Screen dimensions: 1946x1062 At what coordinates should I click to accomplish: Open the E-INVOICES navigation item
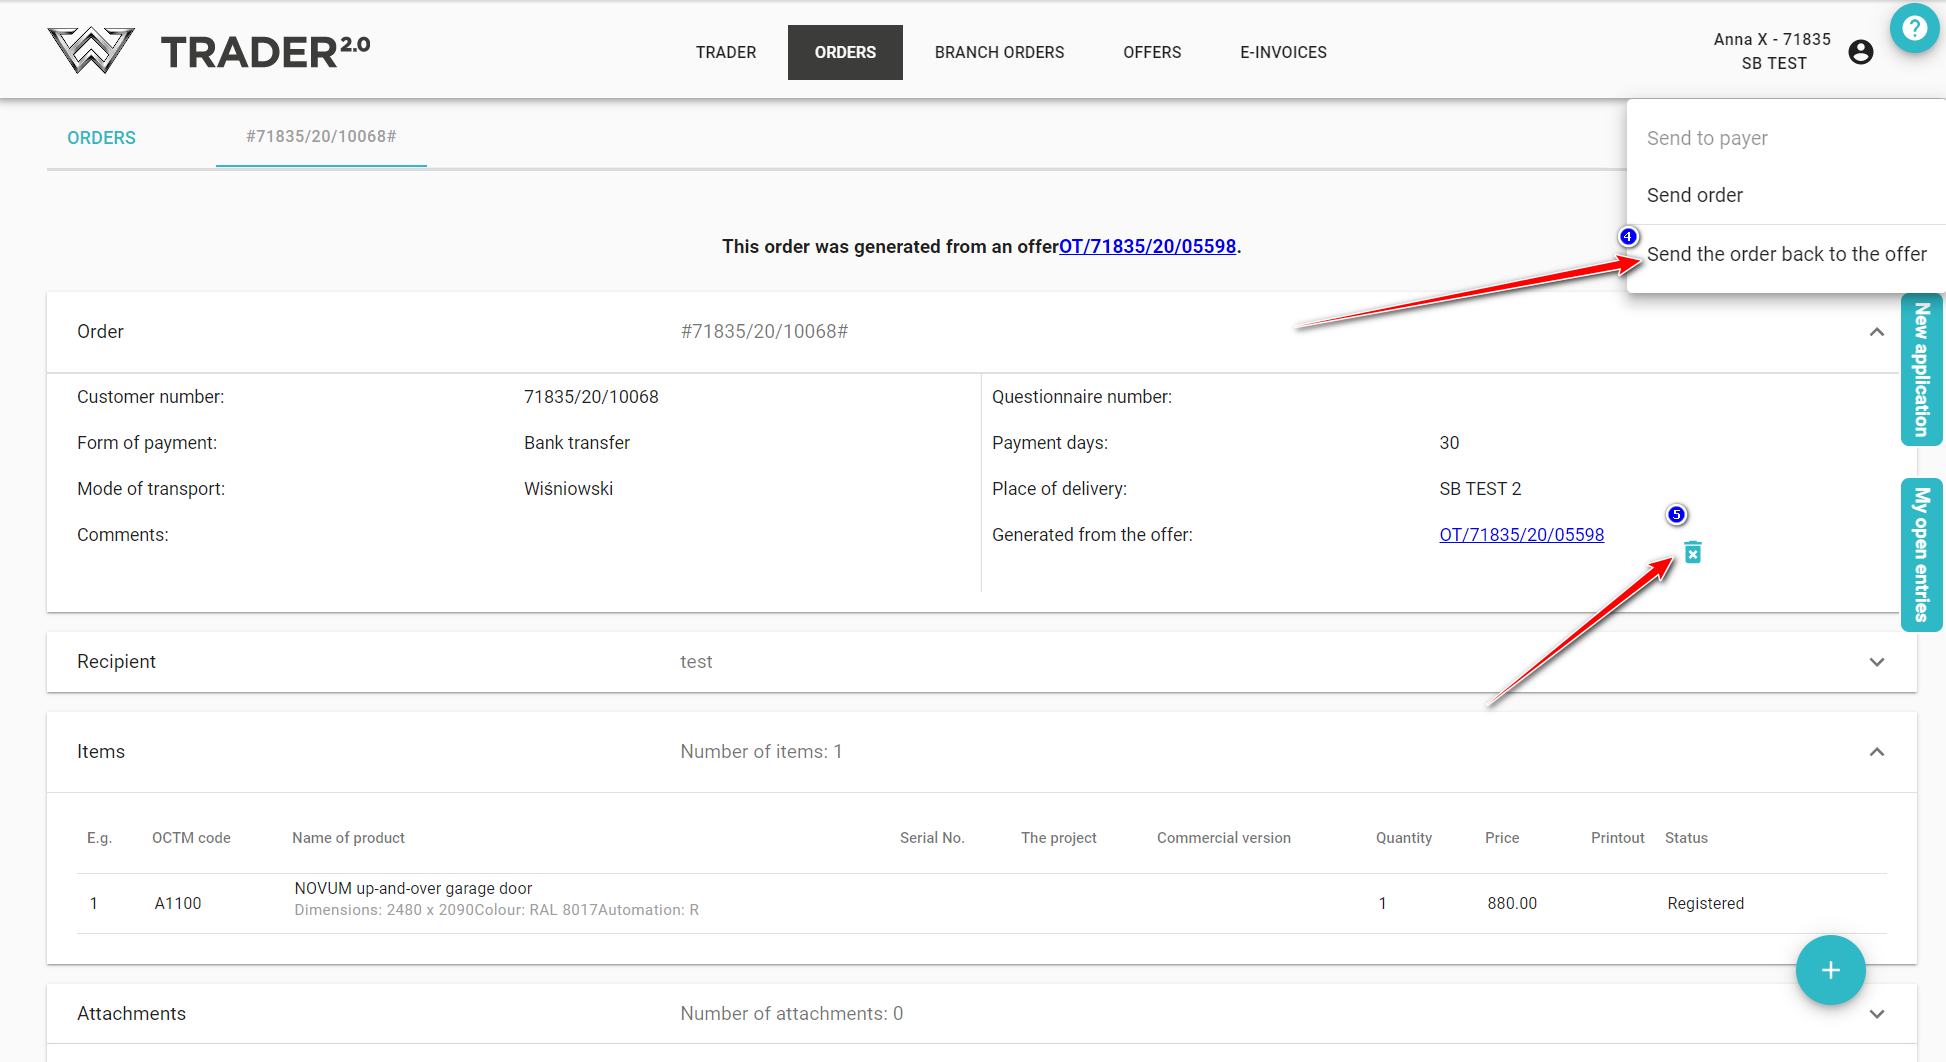(1283, 52)
